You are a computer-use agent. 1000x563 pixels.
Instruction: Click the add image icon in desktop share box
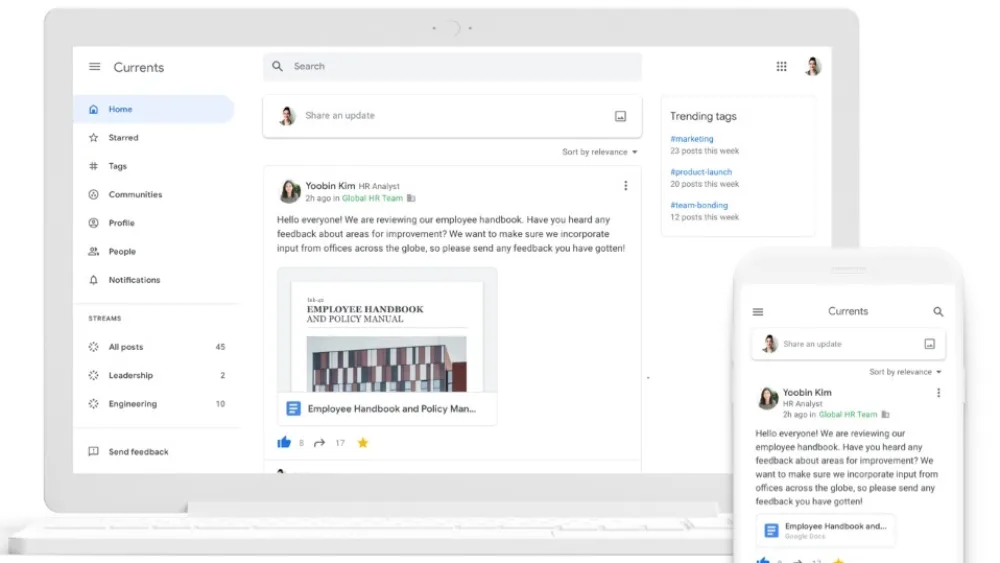(x=621, y=116)
